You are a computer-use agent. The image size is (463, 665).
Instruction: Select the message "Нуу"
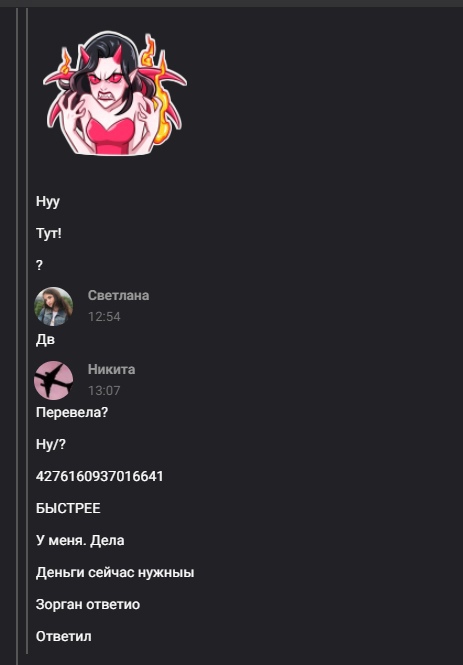[x=48, y=201]
